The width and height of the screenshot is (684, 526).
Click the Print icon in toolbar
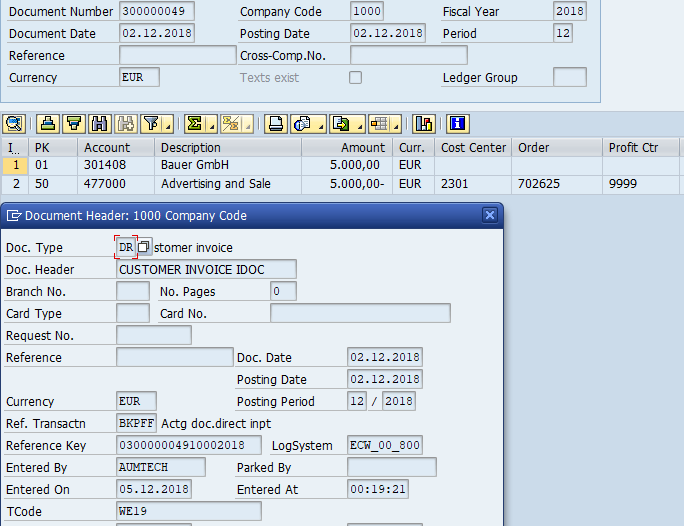[x=276, y=124]
